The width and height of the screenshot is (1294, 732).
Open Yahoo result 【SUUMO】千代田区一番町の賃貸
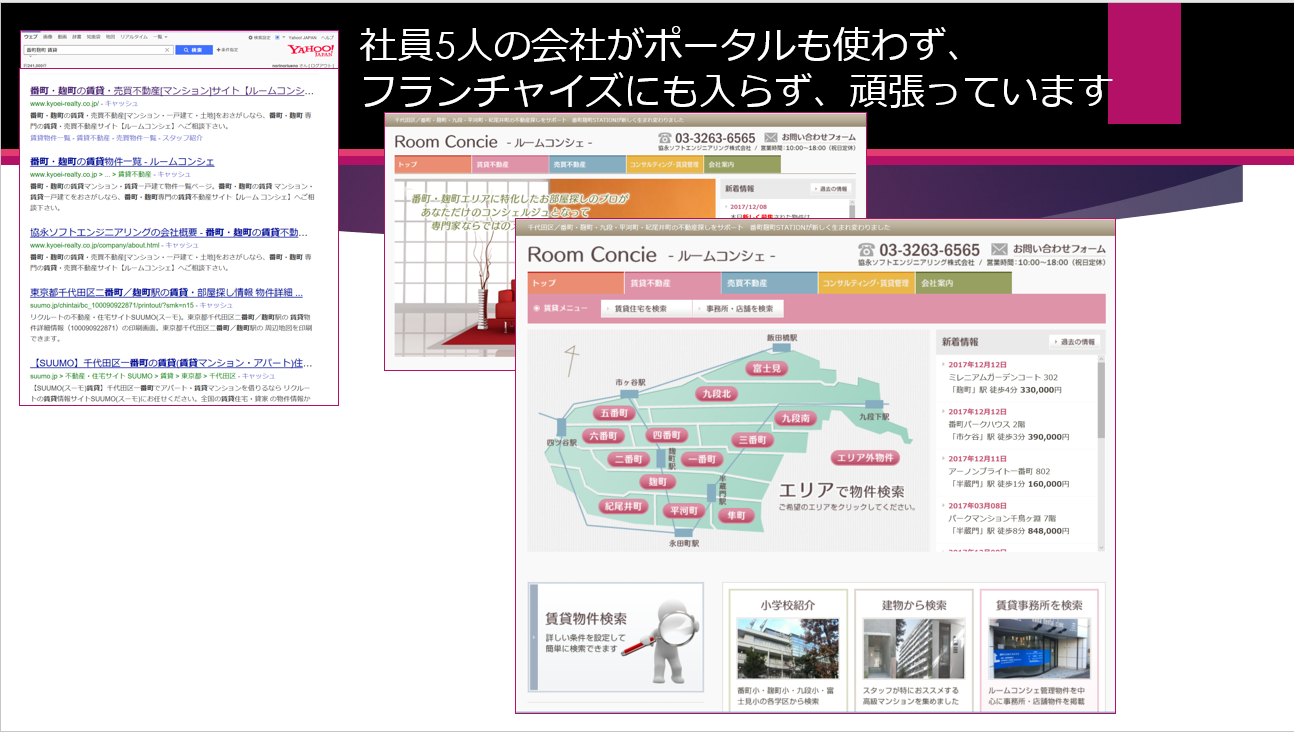coord(171,363)
